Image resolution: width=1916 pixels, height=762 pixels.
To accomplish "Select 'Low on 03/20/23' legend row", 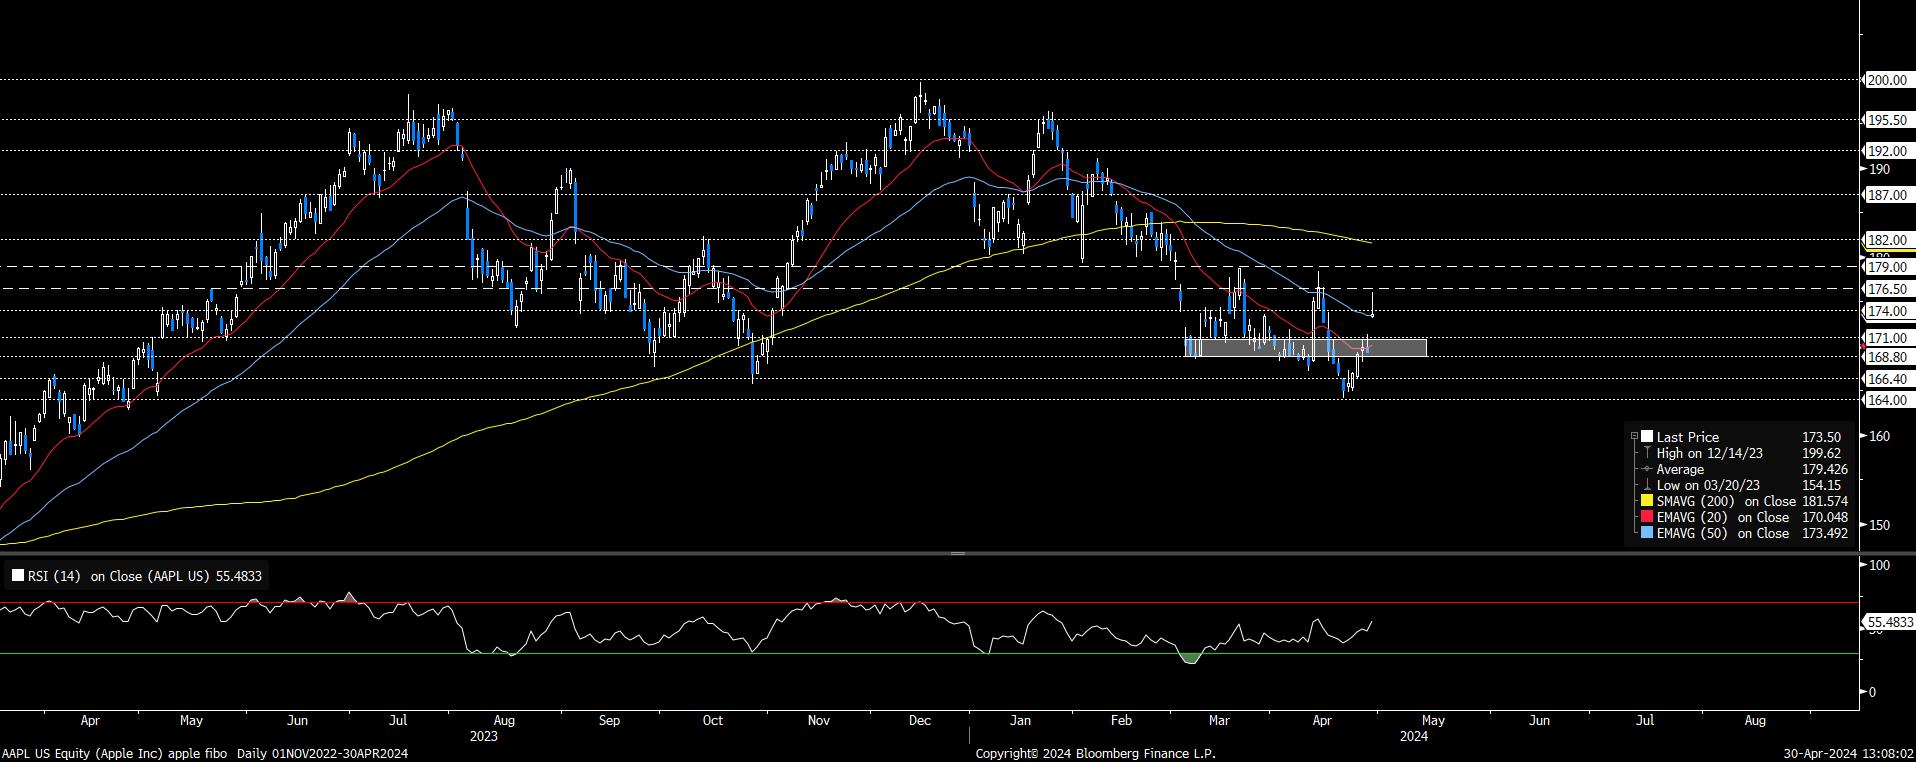I will pyautogui.click(x=1709, y=485).
